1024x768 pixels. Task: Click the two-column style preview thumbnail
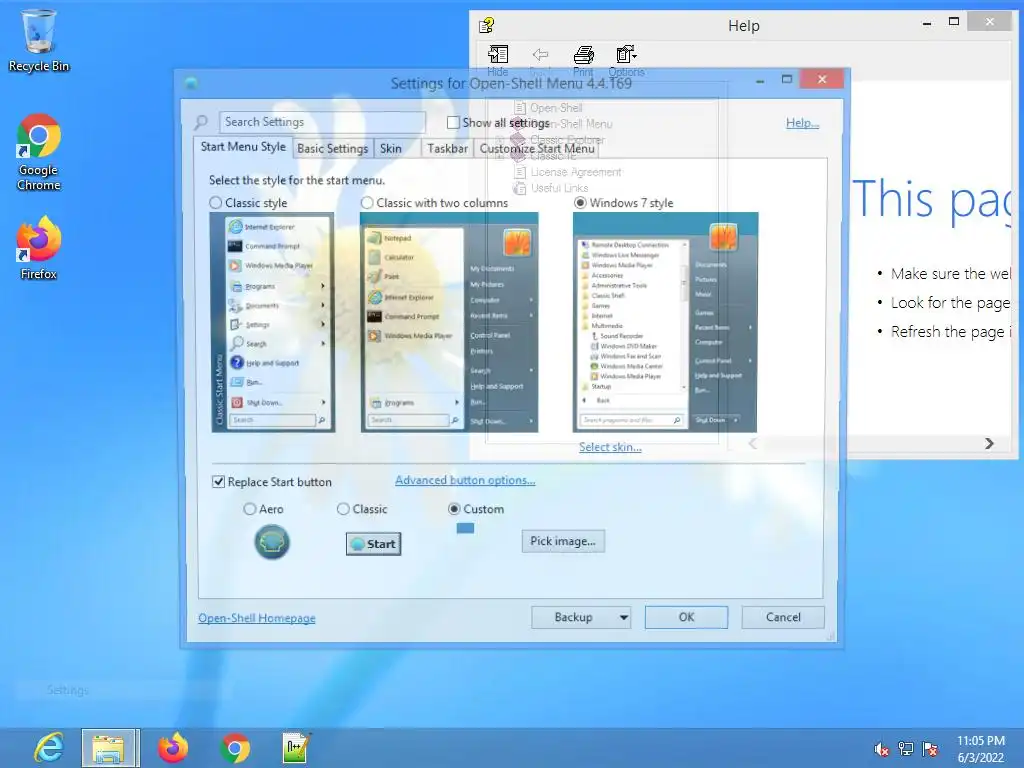point(449,323)
